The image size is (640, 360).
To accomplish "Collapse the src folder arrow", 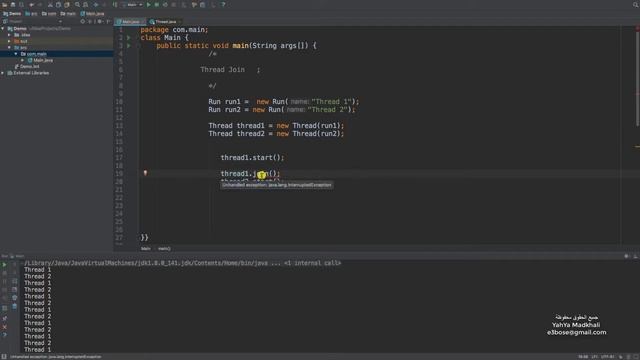I will [9, 47].
